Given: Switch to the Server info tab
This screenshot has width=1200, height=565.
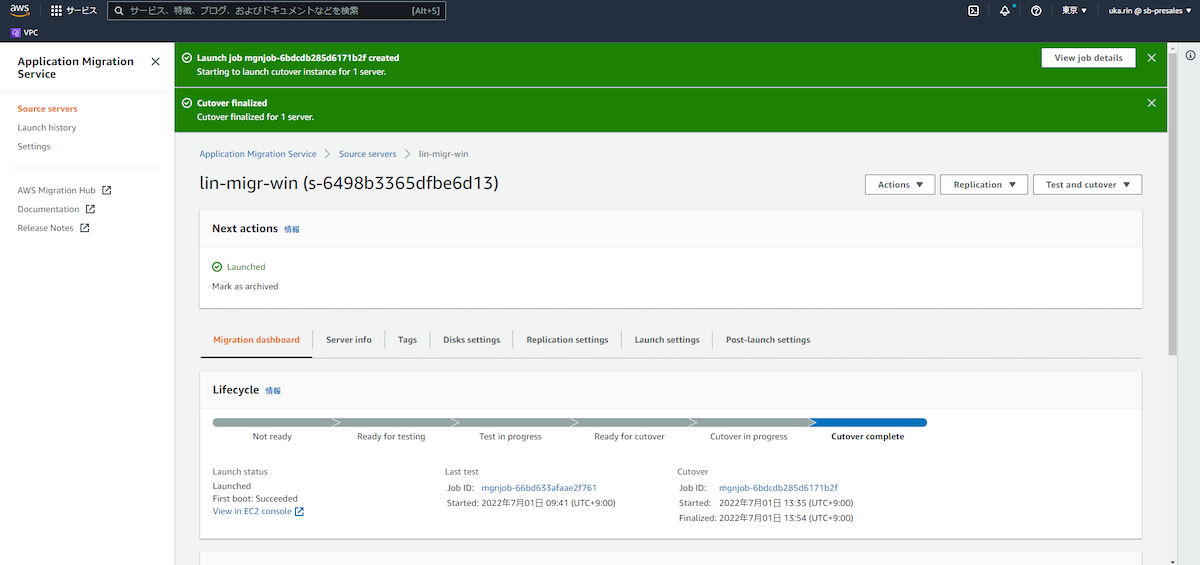Looking at the screenshot, I should tap(348, 340).
